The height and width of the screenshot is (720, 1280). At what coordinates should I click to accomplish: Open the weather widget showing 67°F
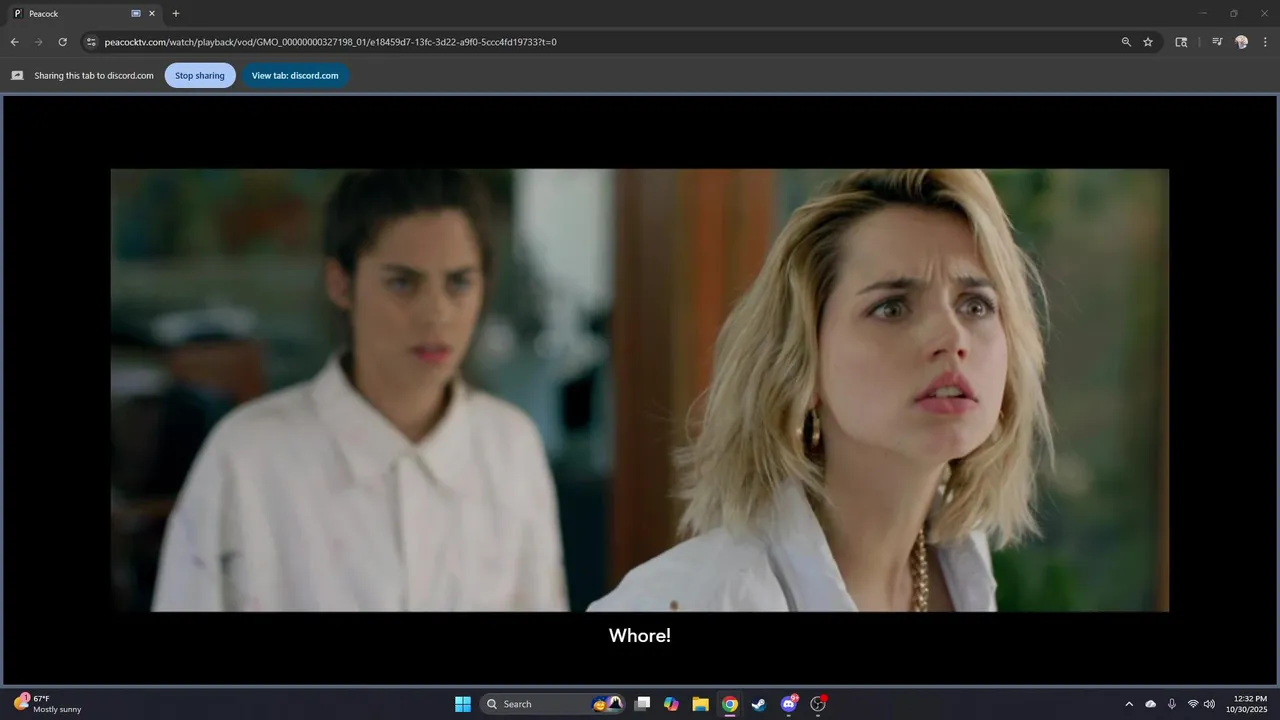coord(47,704)
